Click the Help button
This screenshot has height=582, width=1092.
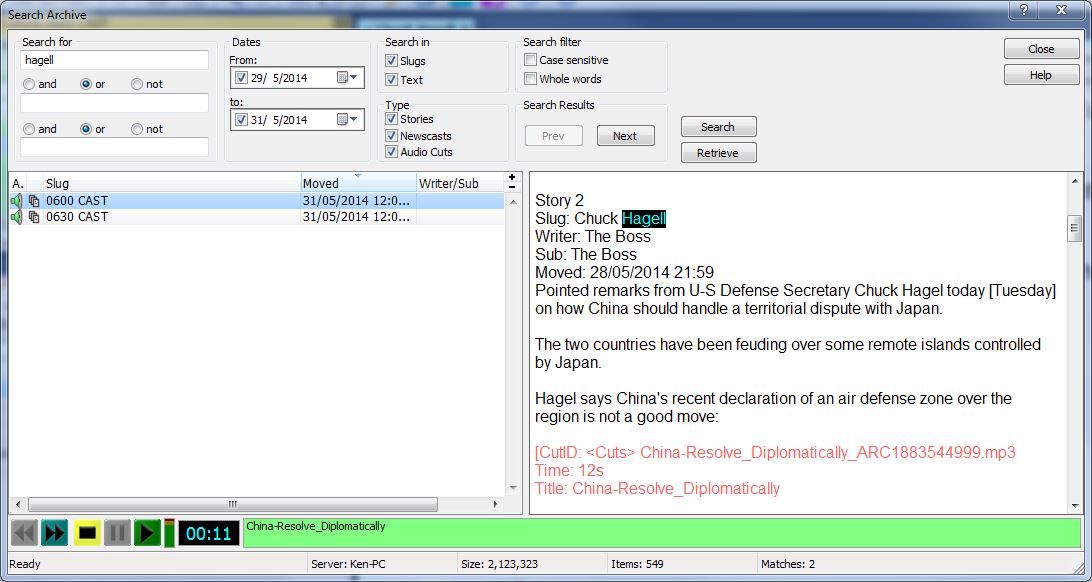(x=1041, y=75)
